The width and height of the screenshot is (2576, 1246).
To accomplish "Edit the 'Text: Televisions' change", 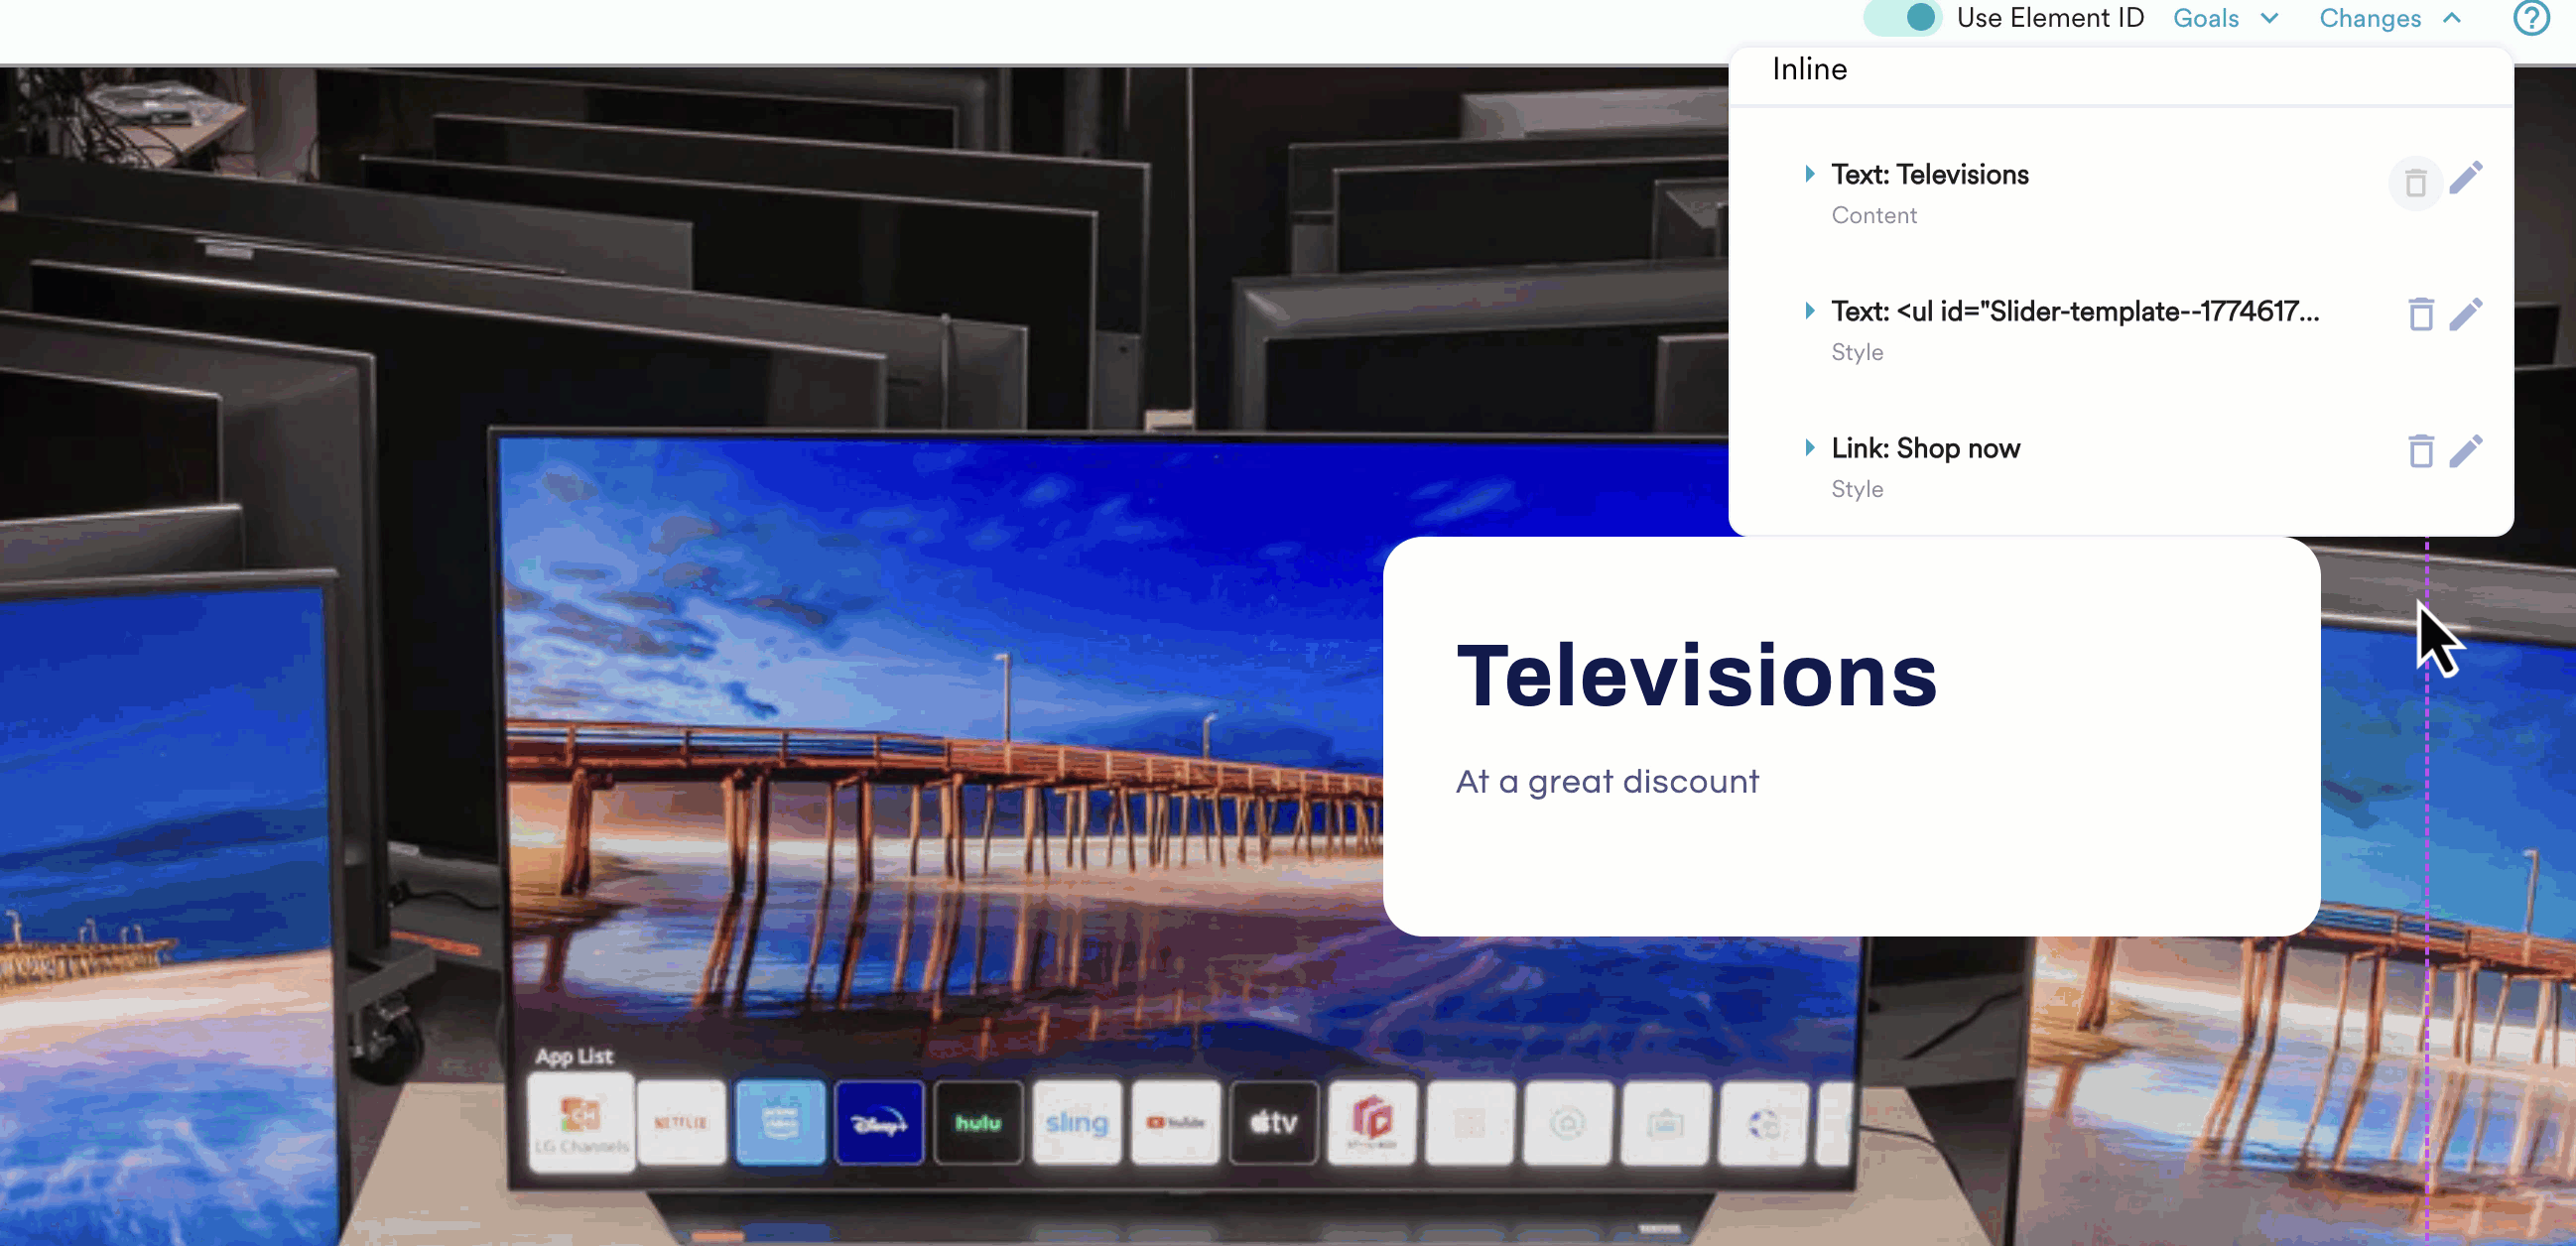I will tap(2465, 177).
